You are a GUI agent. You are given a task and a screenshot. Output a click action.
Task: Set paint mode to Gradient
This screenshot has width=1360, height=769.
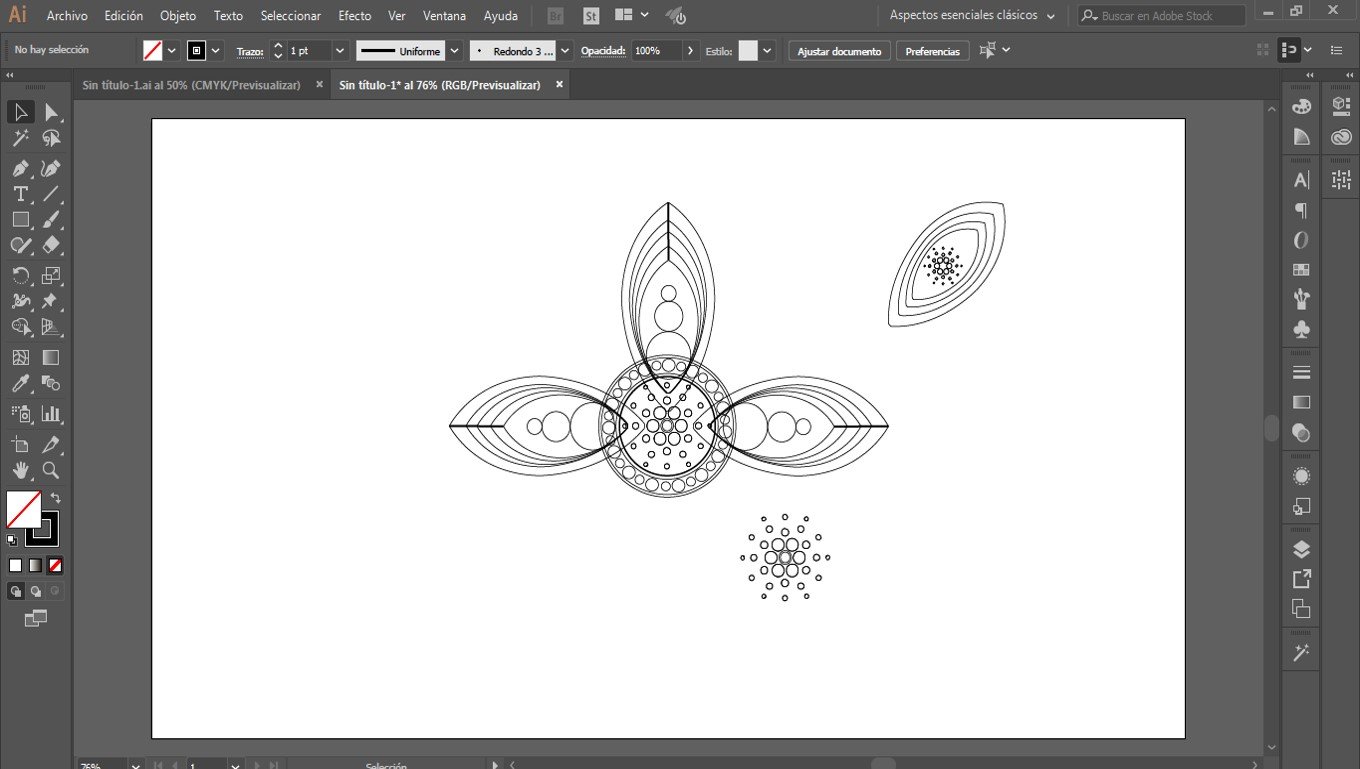(x=35, y=565)
